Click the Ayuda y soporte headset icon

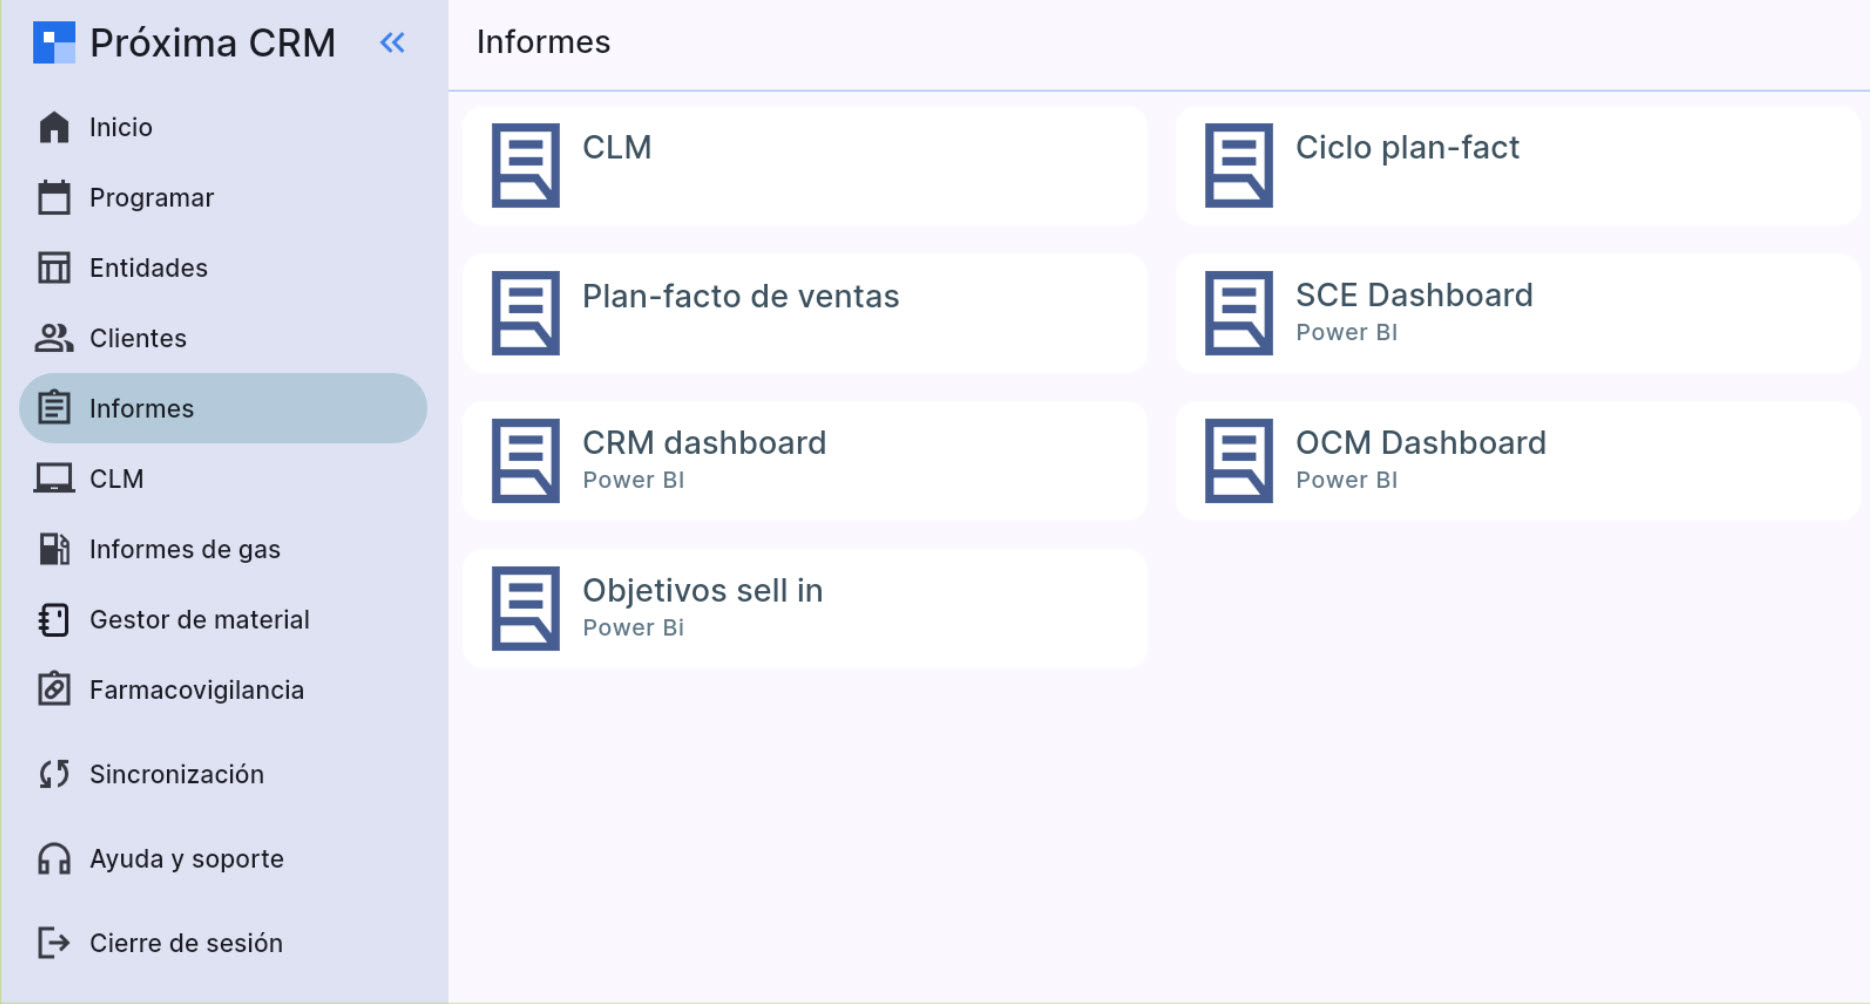tap(54, 859)
